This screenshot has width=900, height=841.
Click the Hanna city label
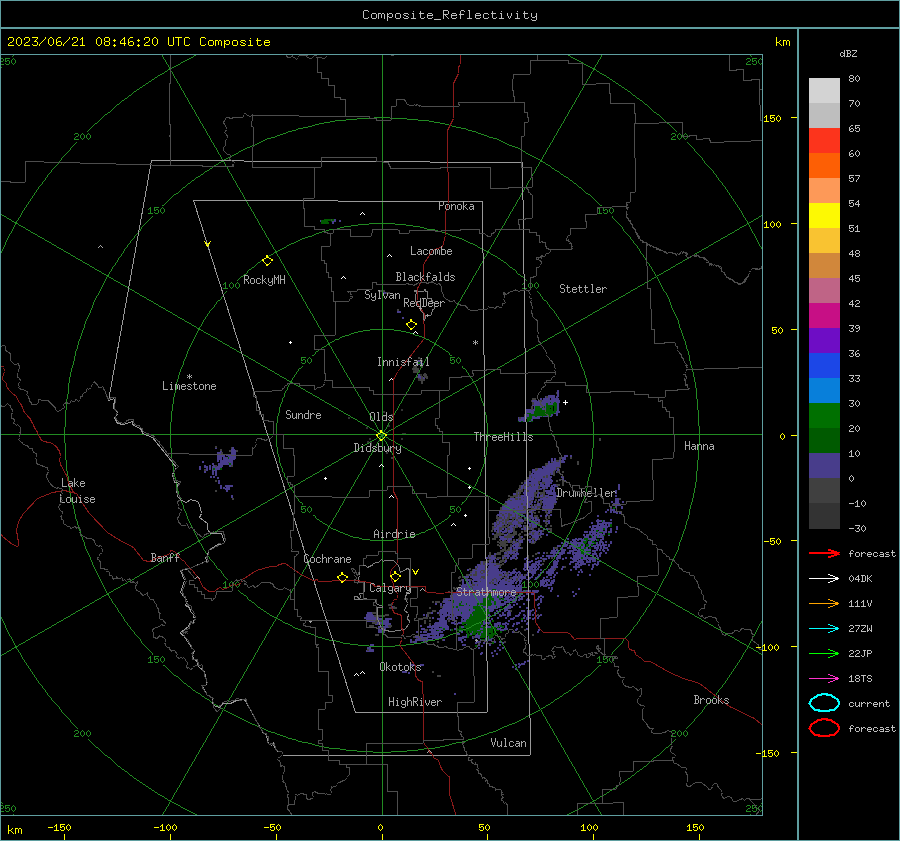699,446
